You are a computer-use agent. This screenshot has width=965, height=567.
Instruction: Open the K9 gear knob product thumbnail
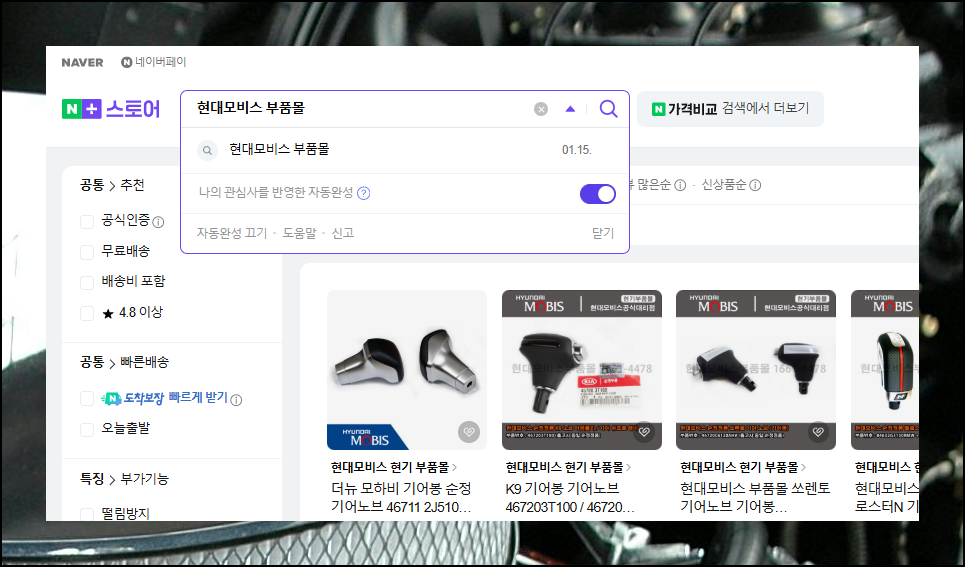pos(582,370)
